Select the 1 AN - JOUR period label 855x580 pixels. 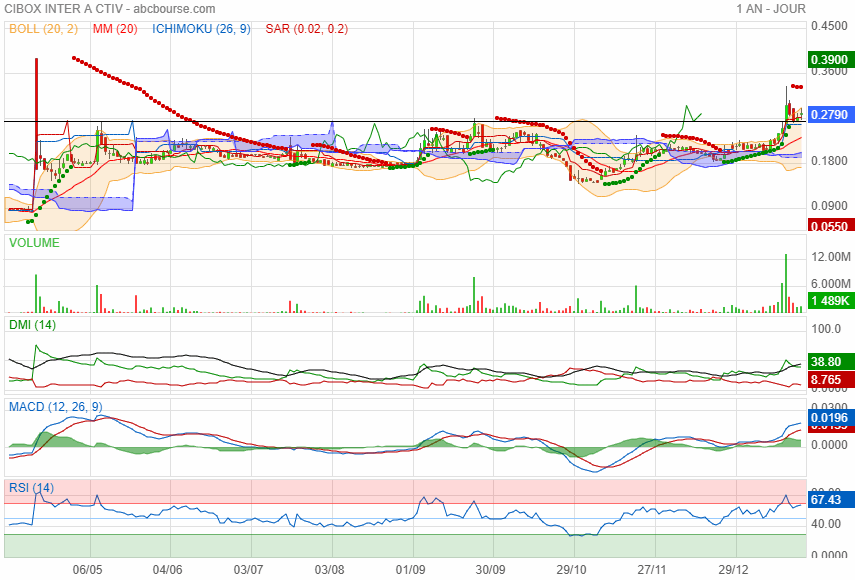coord(770,9)
